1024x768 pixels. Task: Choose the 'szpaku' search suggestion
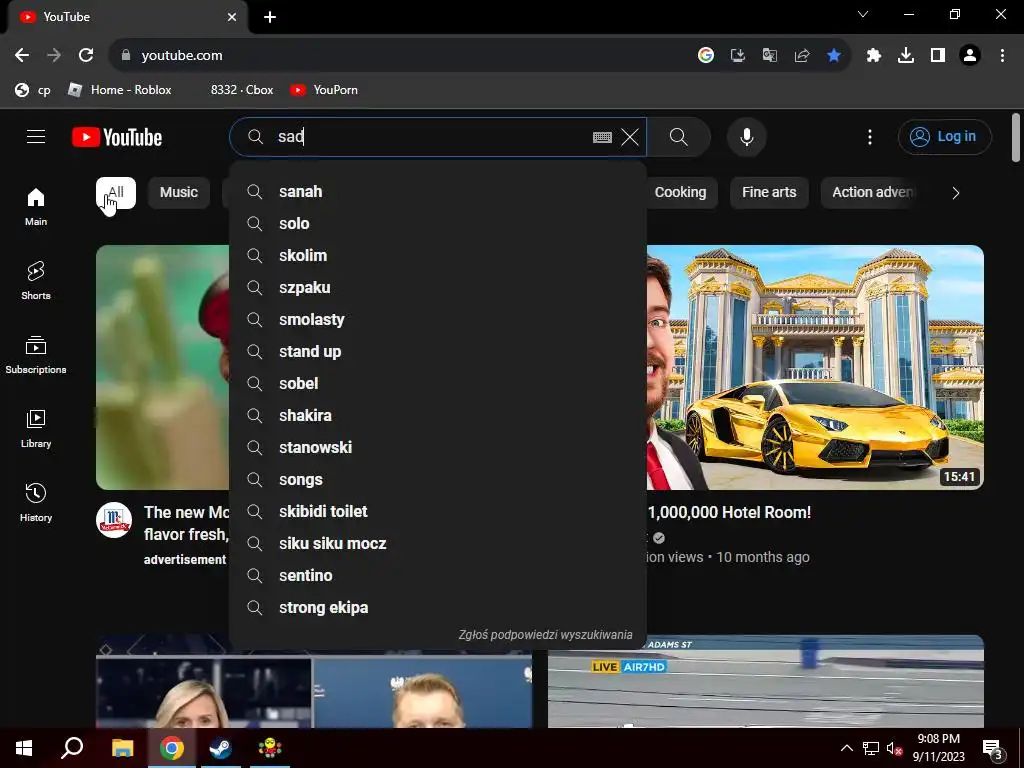438,287
